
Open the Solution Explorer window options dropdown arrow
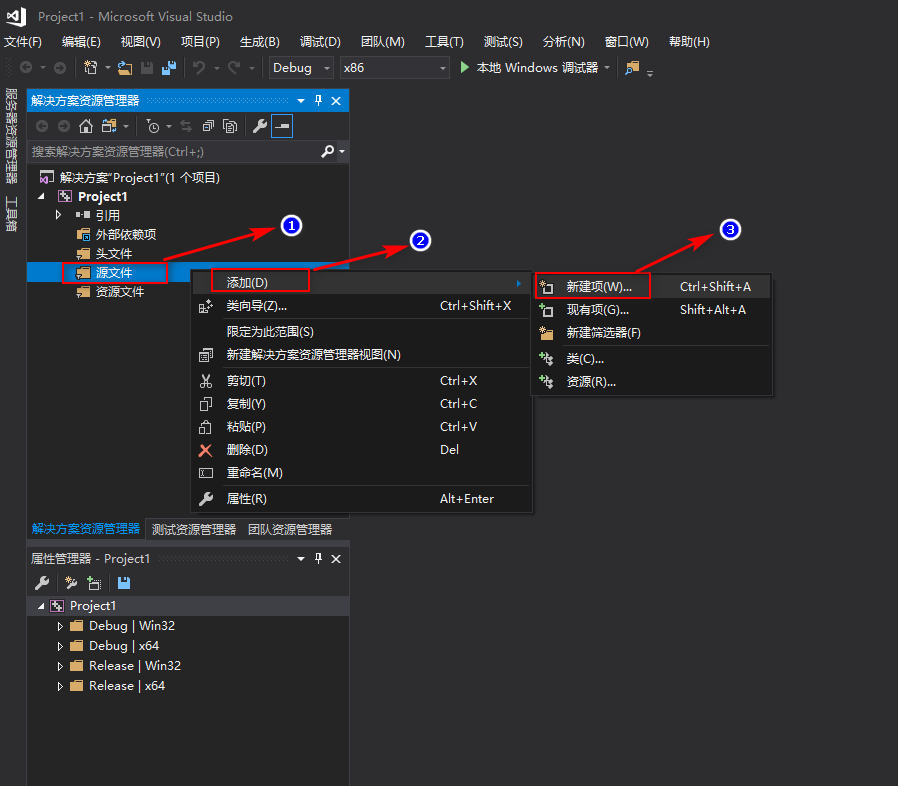[301, 101]
